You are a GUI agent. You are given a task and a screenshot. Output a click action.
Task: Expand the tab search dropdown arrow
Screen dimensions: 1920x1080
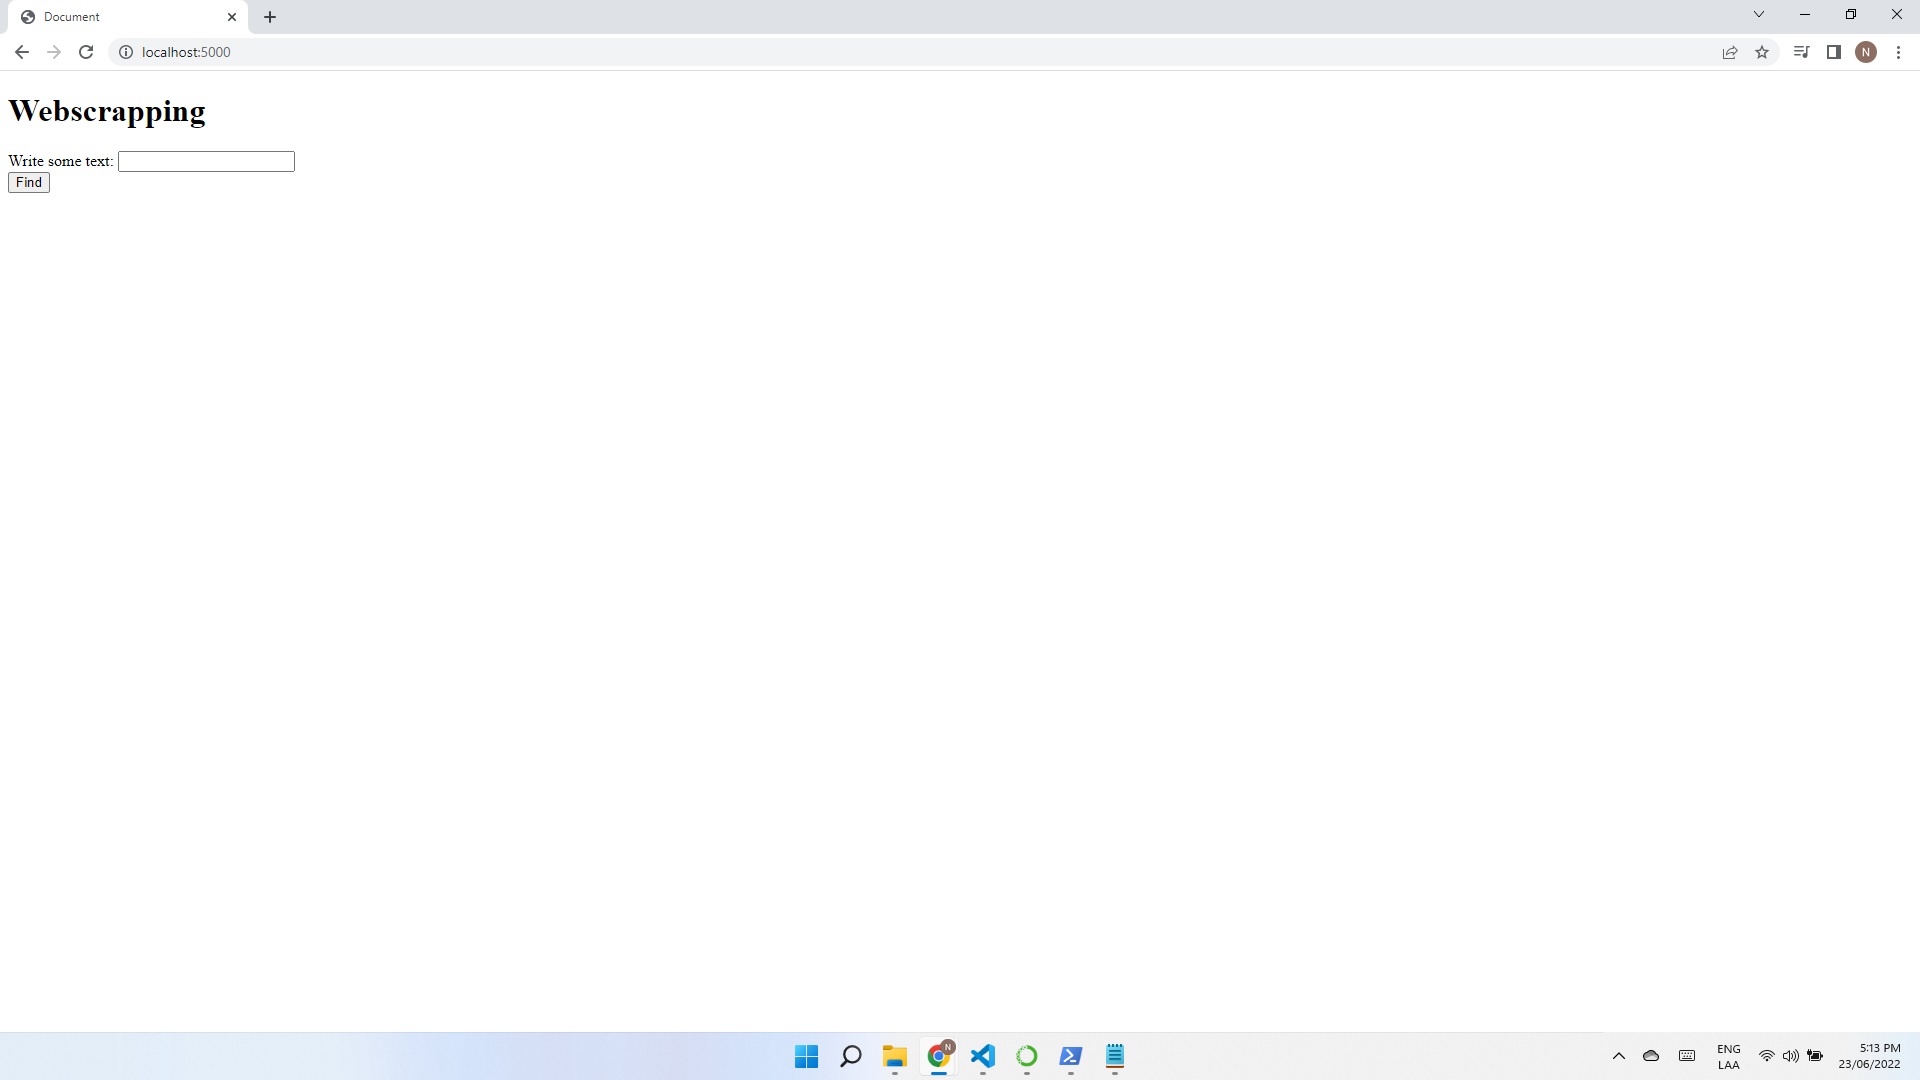1758,14
